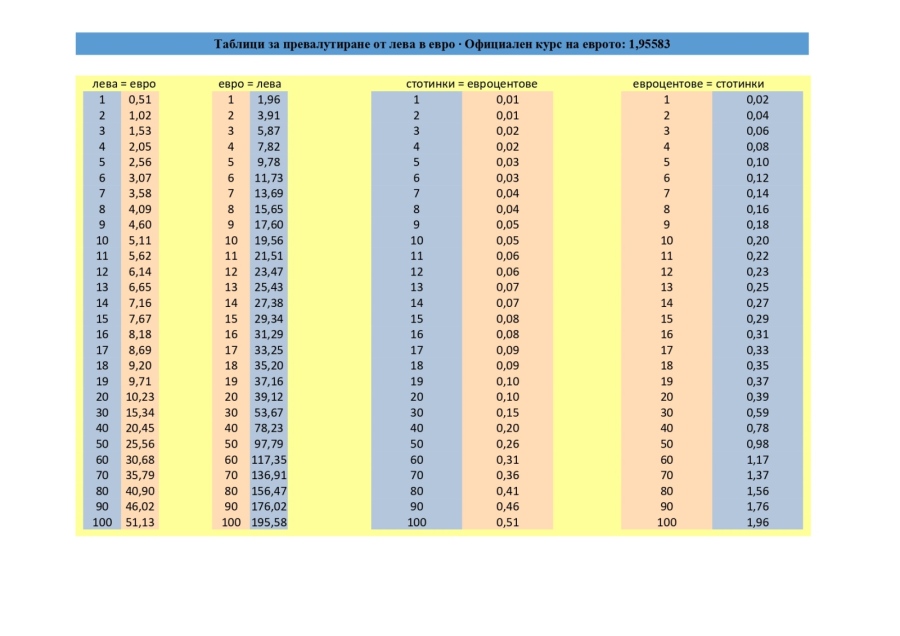Select the cell showing 51,13 euro for 100 leva
Image resolution: width=900 pixels, height=636 pixels.
(x=140, y=522)
